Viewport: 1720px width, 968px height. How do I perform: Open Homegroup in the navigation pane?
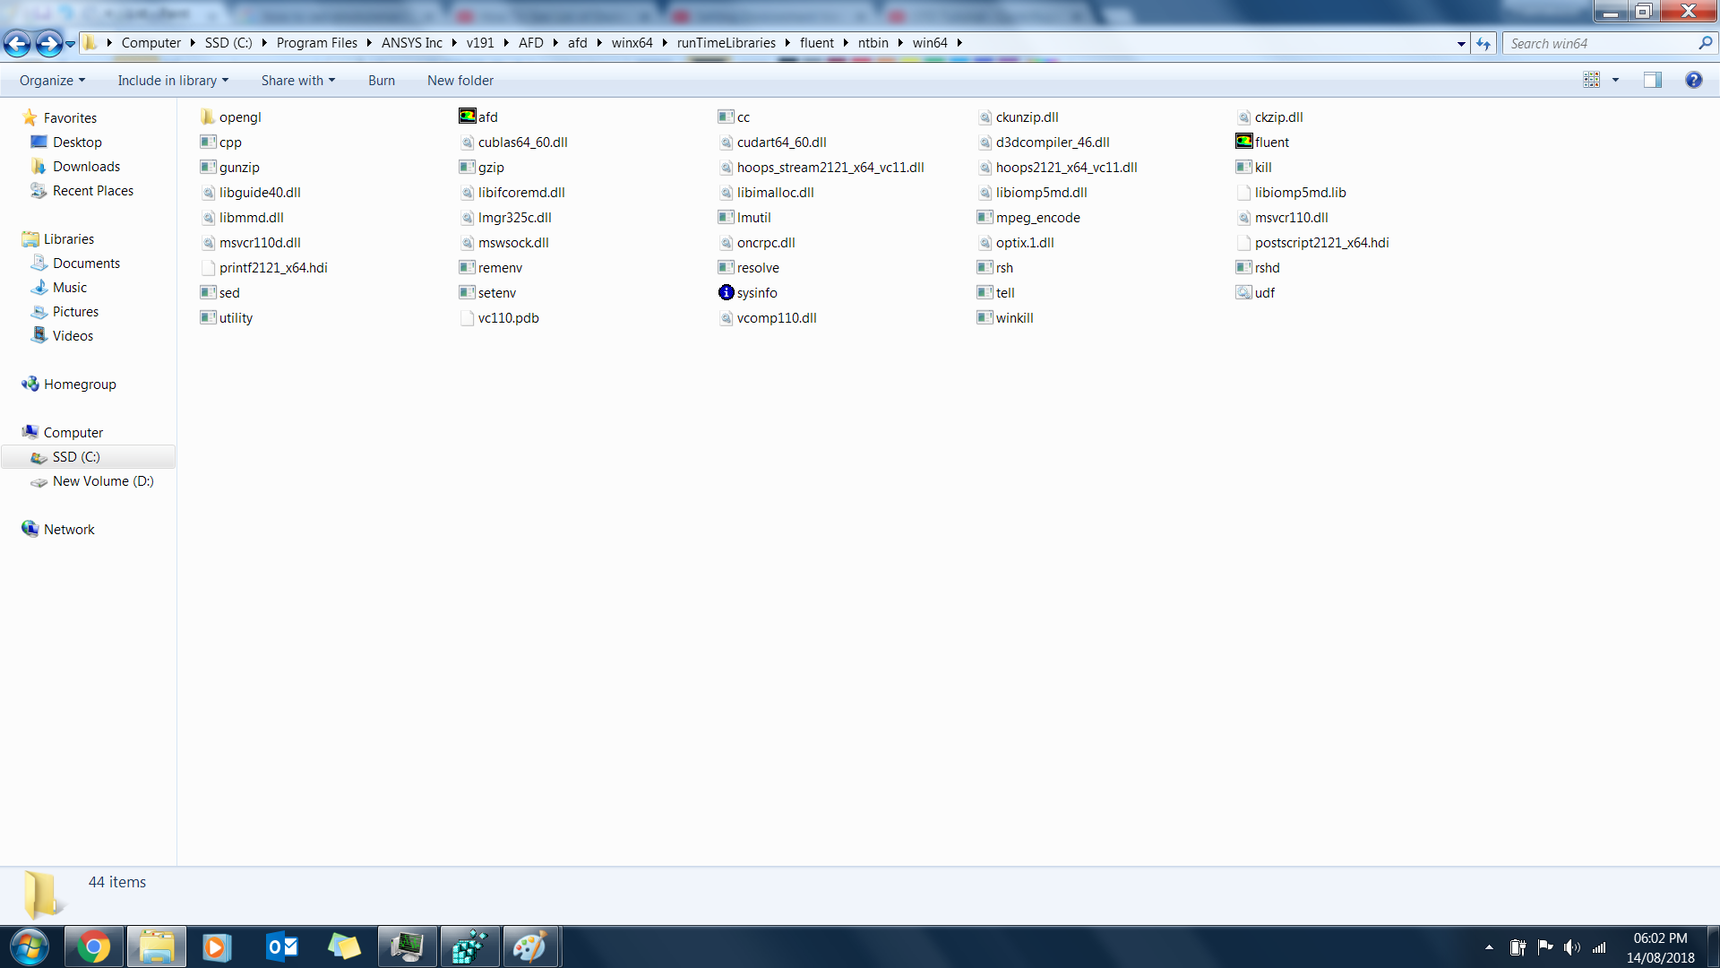[x=79, y=384]
